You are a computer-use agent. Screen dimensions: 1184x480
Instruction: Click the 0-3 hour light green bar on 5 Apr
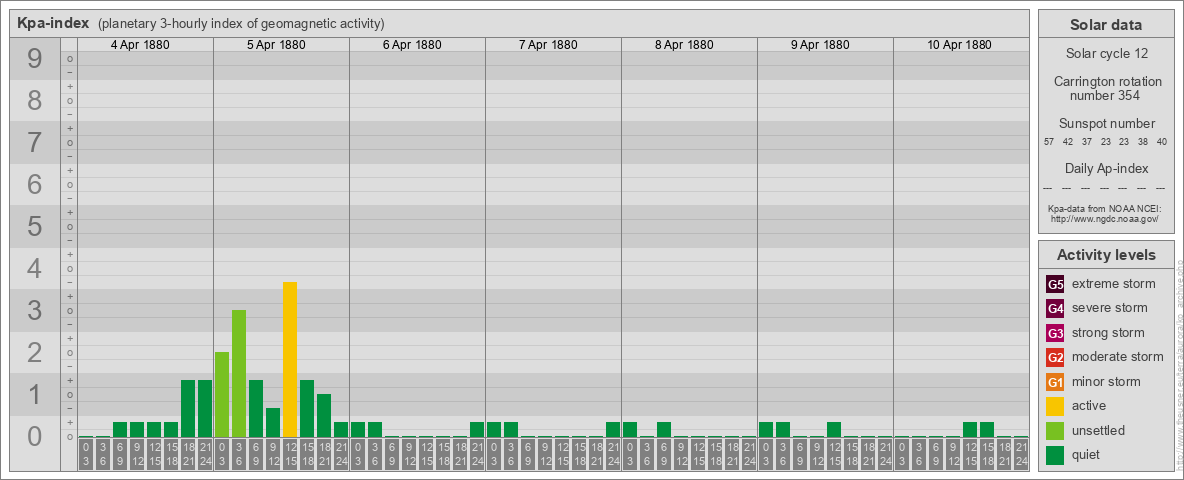click(x=222, y=395)
